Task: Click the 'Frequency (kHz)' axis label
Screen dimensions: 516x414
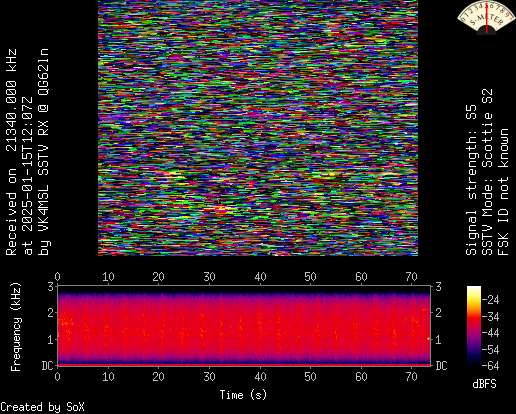Action: click(x=16, y=327)
